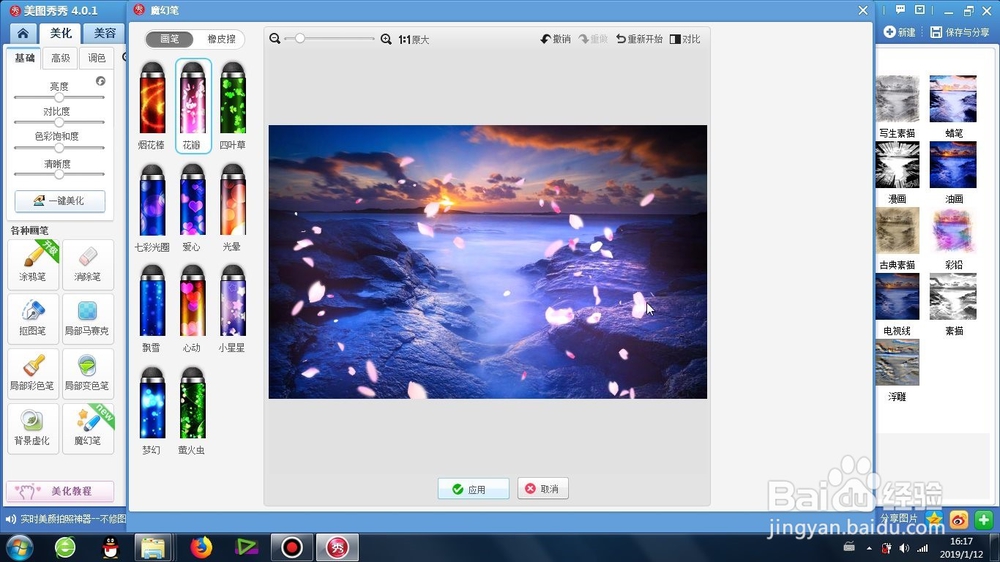Open the 局部彩色笔 local color pen
Screen dimensions: 1000x562
33,373
